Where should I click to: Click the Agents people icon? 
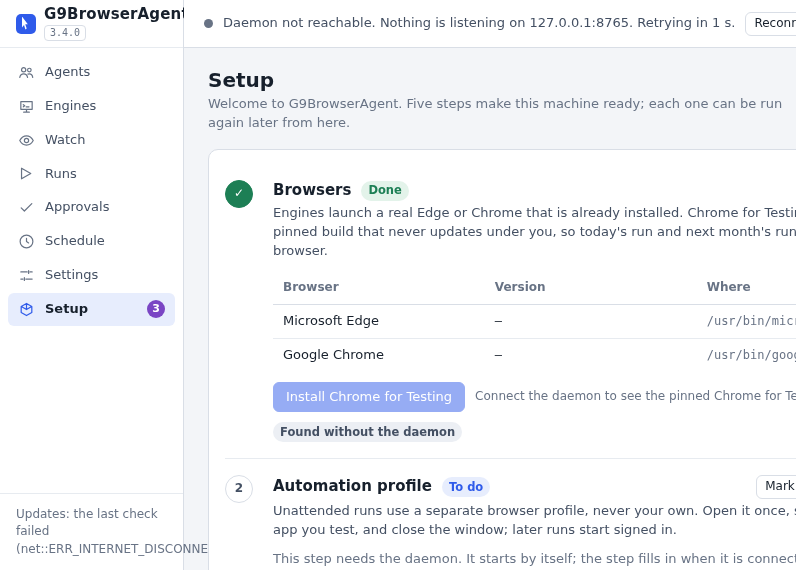point(26,73)
